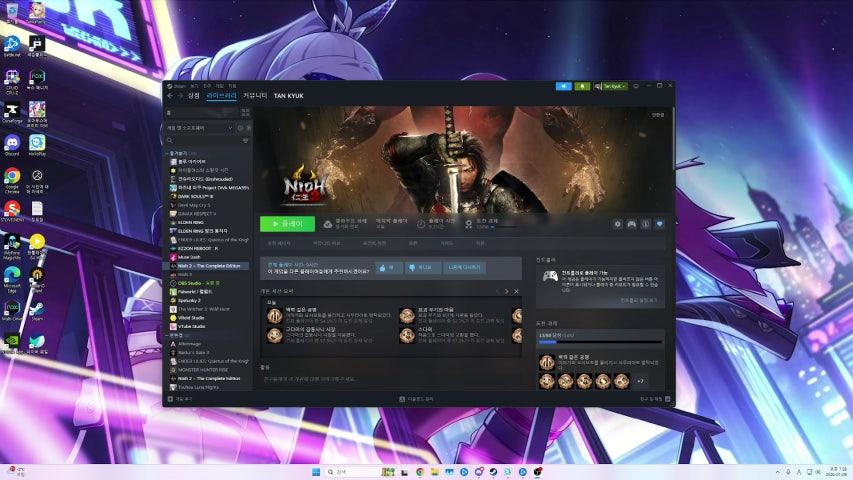This screenshot has width=853, height=480.
Task: Click the Ask me later button
Action: pyautogui.click(x=464, y=268)
